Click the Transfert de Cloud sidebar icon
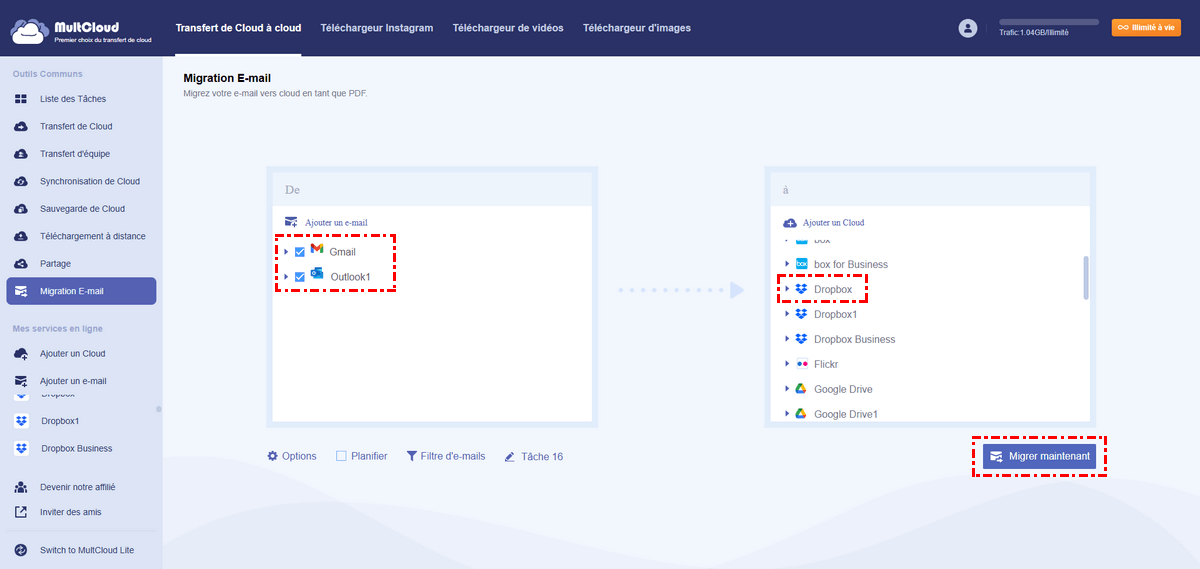1200x569 pixels. 21,127
